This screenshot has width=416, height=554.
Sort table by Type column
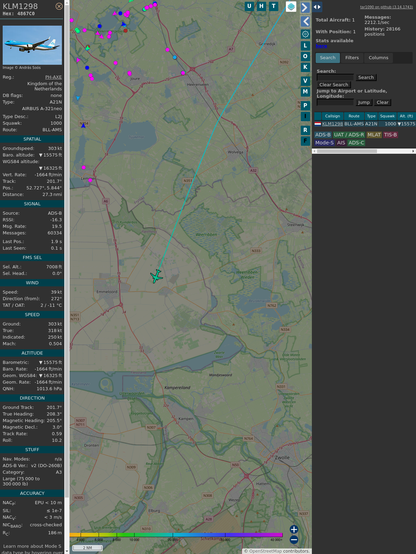pos(371,116)
